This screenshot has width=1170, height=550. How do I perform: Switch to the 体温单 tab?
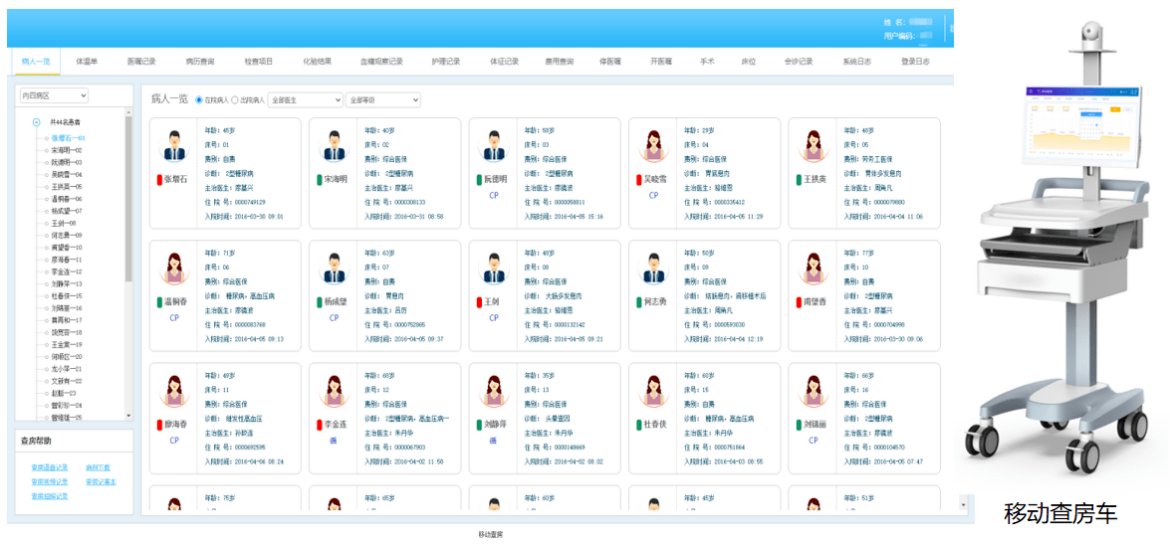click(x=87, y=61)
